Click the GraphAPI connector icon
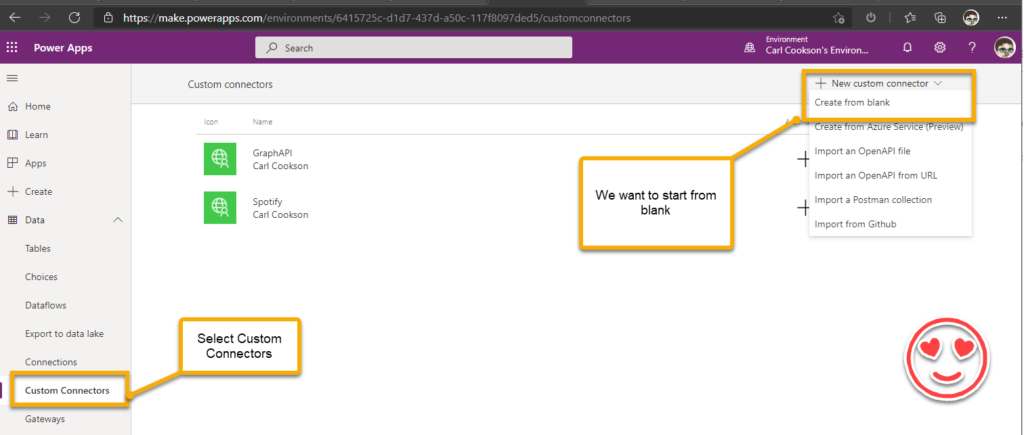The image size is (1024, 435). coord(220,159)
